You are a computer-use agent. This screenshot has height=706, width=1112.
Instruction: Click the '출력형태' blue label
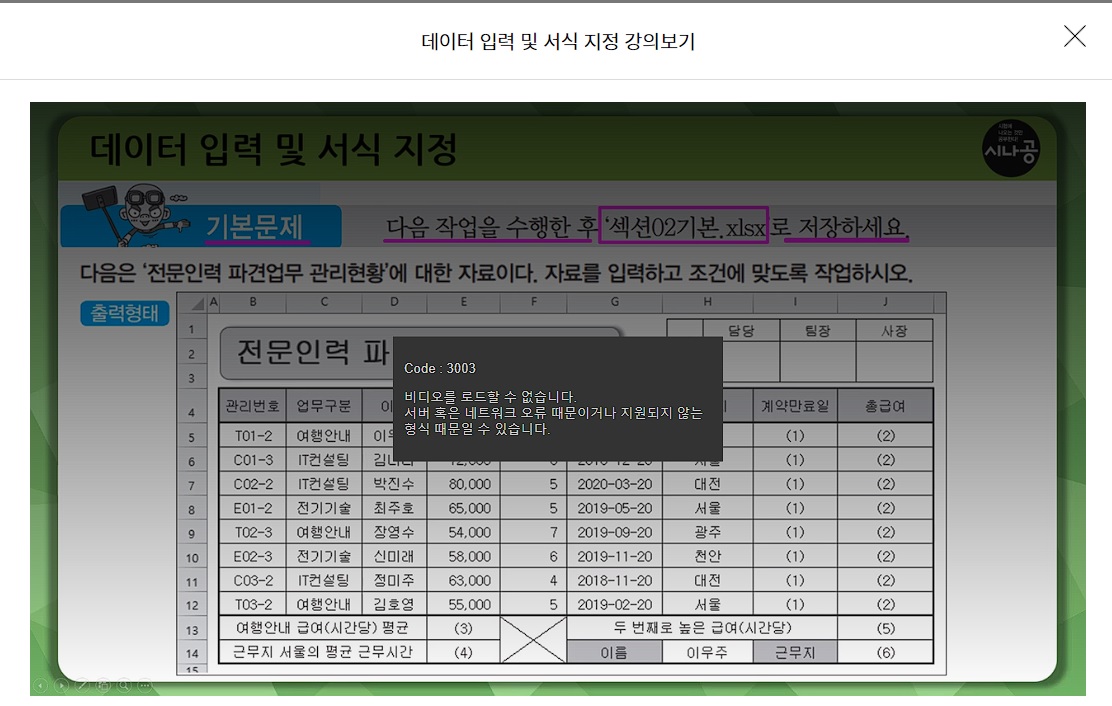click(125, 313)
